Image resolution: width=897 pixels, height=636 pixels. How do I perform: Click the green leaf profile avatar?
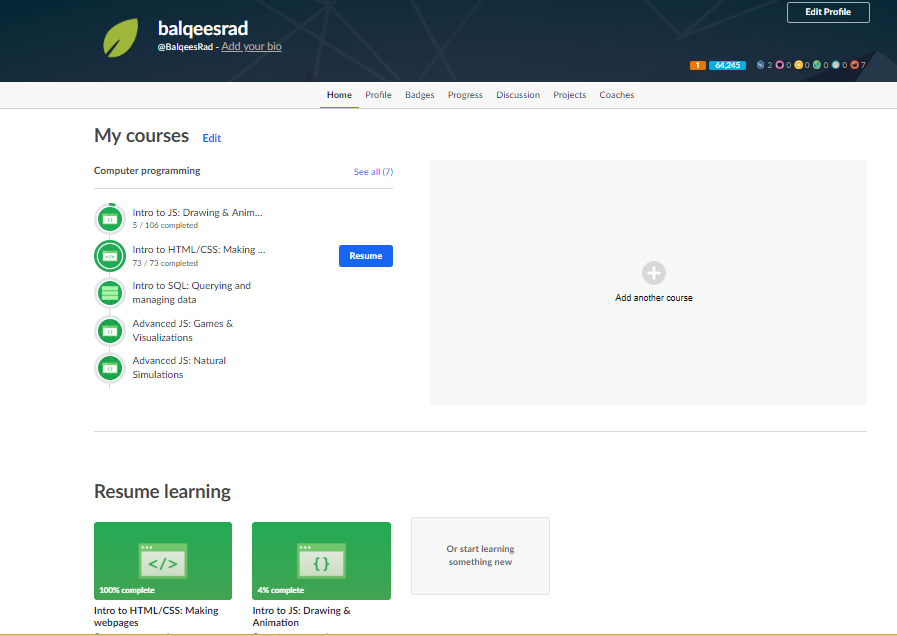(x=121, y=38)
